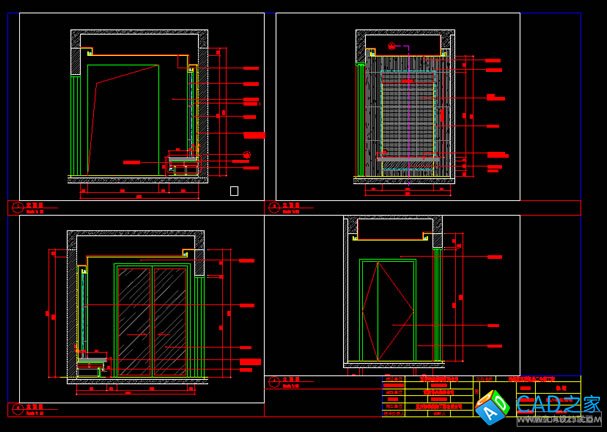Click the top-left view's circular title marker
607x432 pixels.
tap(16, 208)
